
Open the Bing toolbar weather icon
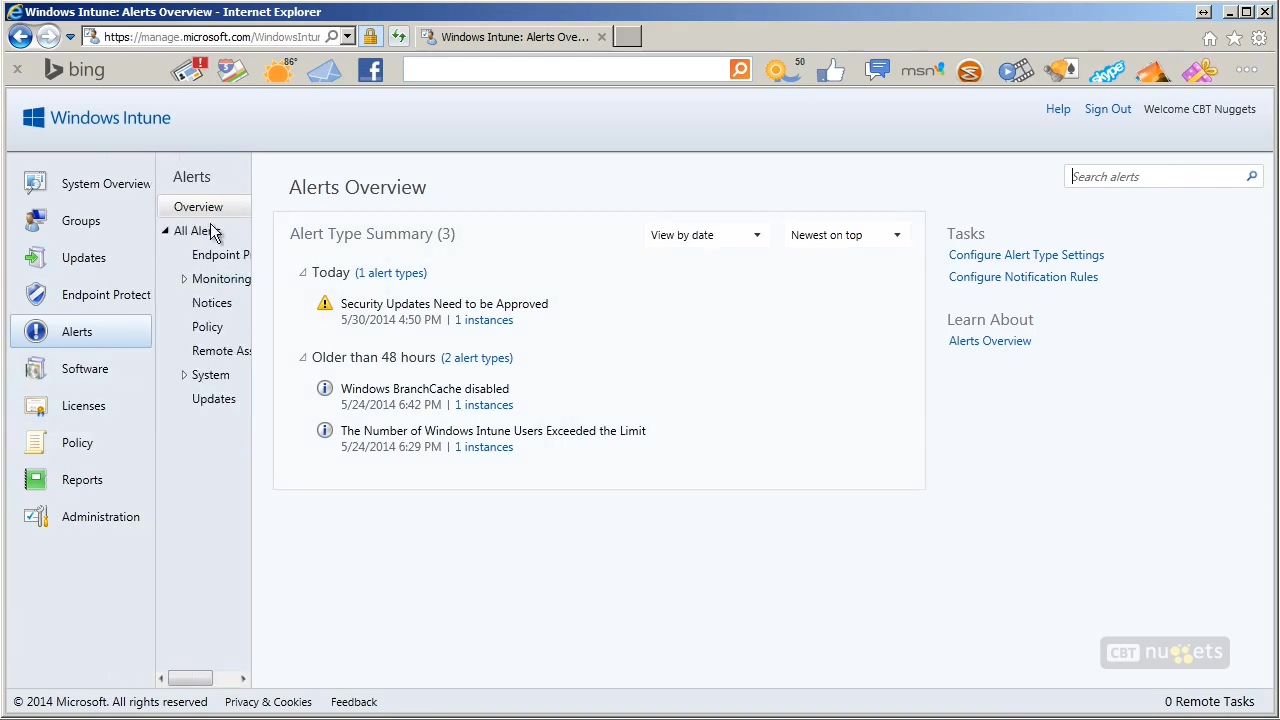point(279,70)
